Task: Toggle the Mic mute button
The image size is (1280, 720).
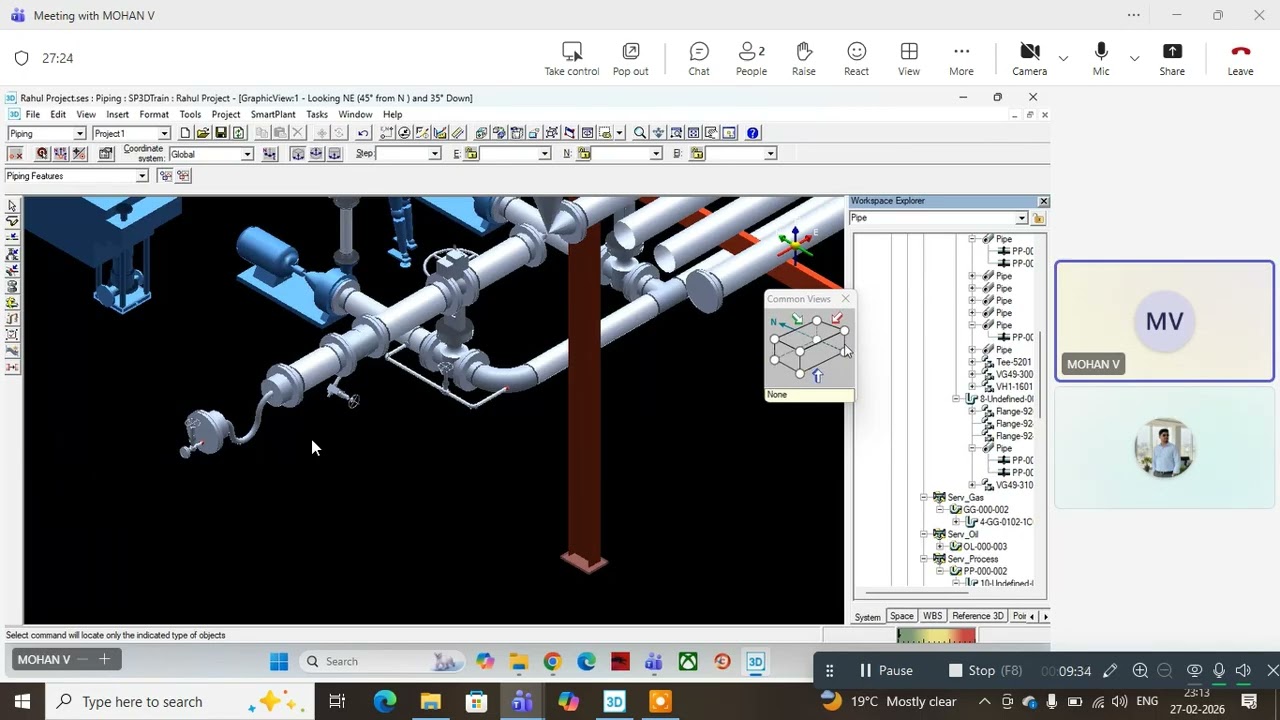Action: (1101, 59)
